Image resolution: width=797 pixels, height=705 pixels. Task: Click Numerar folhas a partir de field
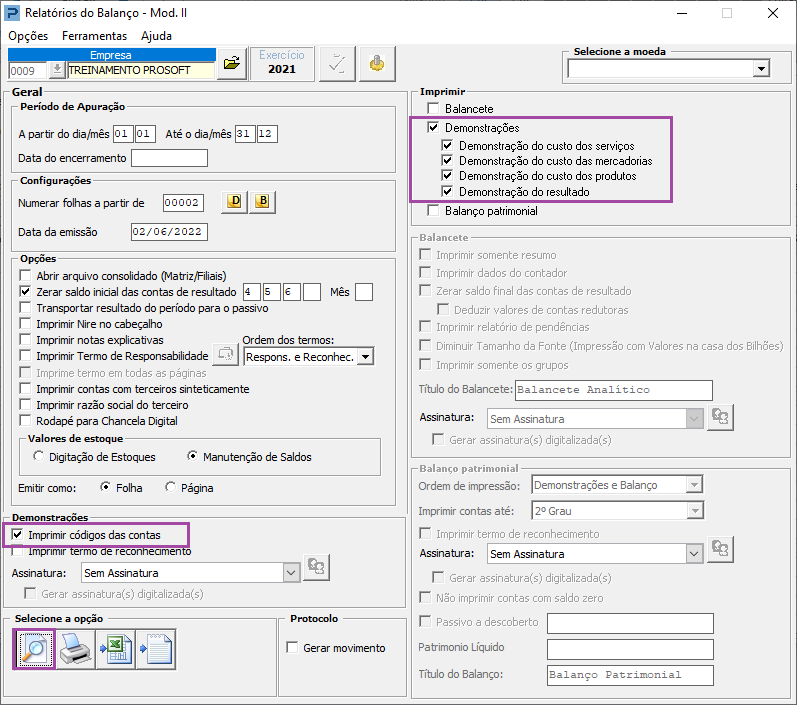[183, 203]
